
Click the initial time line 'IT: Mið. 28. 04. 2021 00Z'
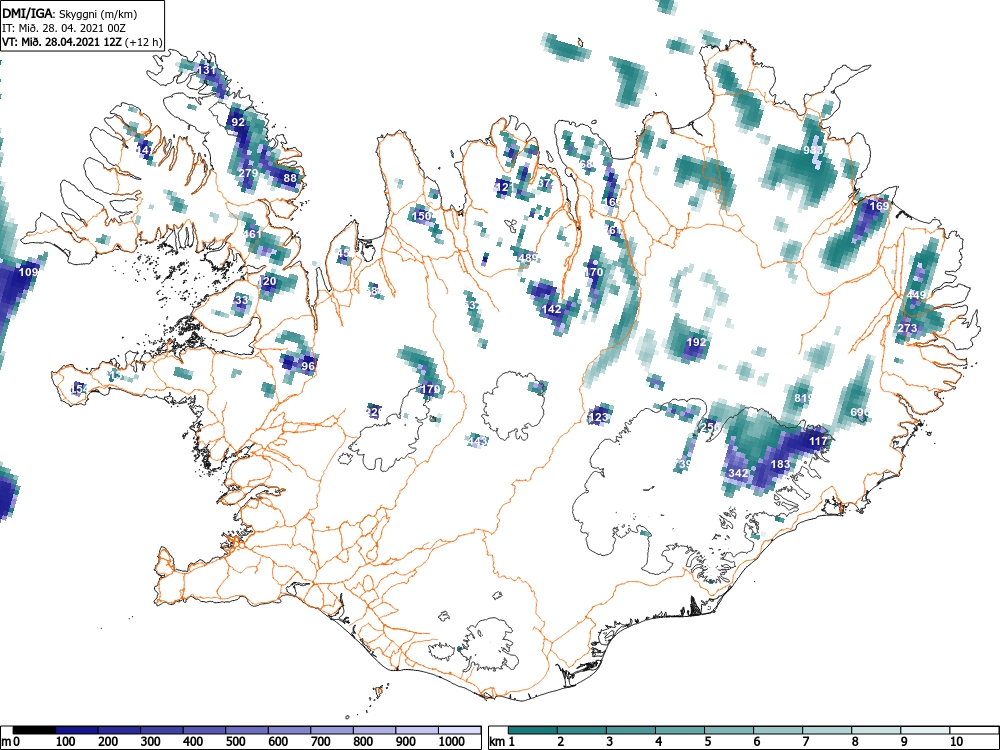point(64,28)
